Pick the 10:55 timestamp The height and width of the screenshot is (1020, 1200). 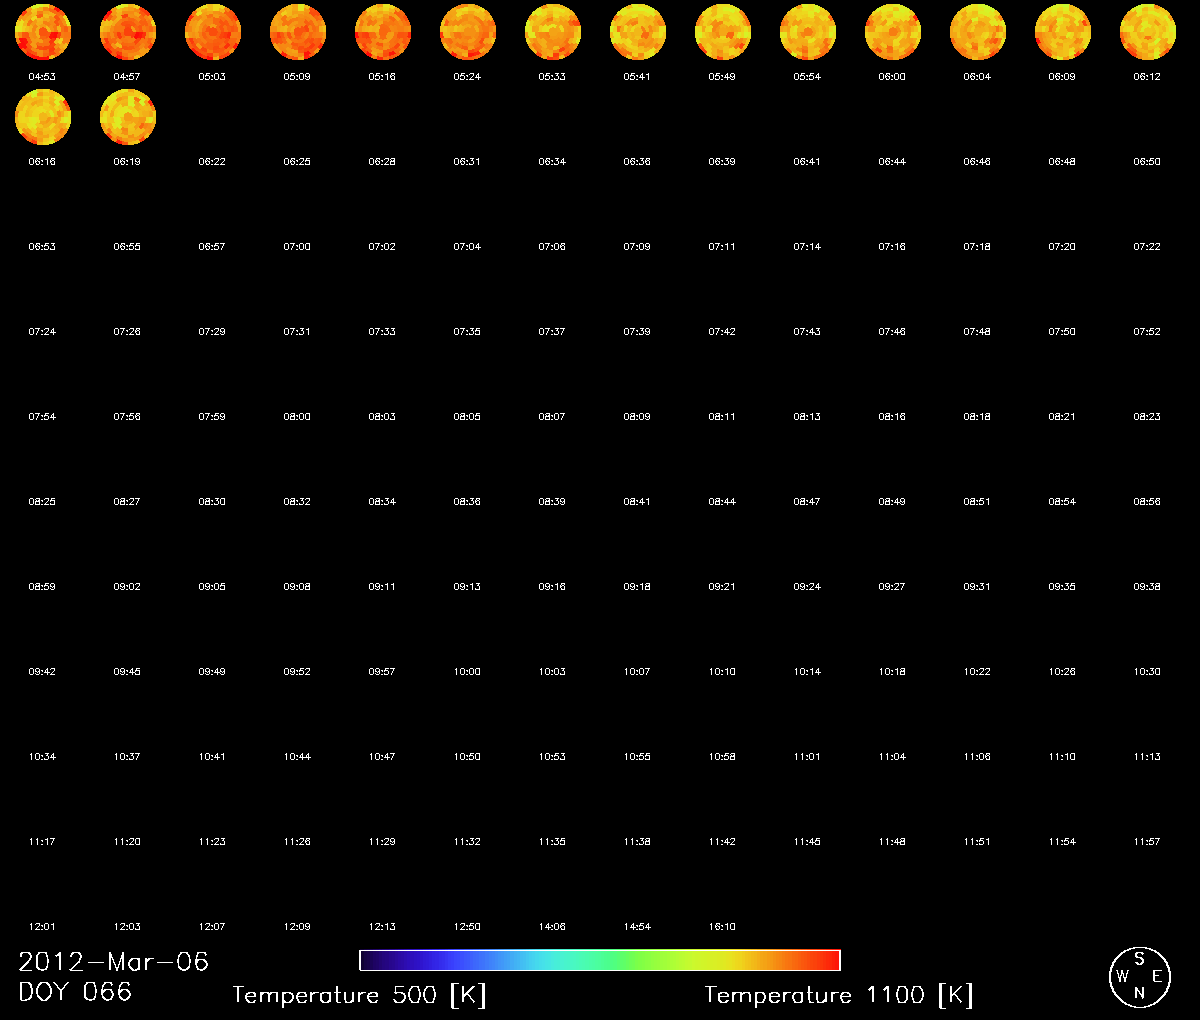(x=637, y=757)
